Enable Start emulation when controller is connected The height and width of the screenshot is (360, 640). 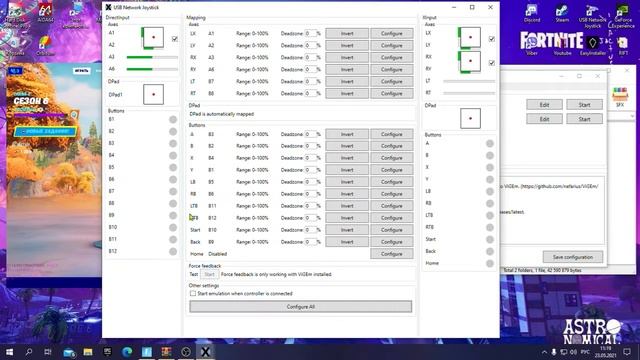click(x=193, y=293)
